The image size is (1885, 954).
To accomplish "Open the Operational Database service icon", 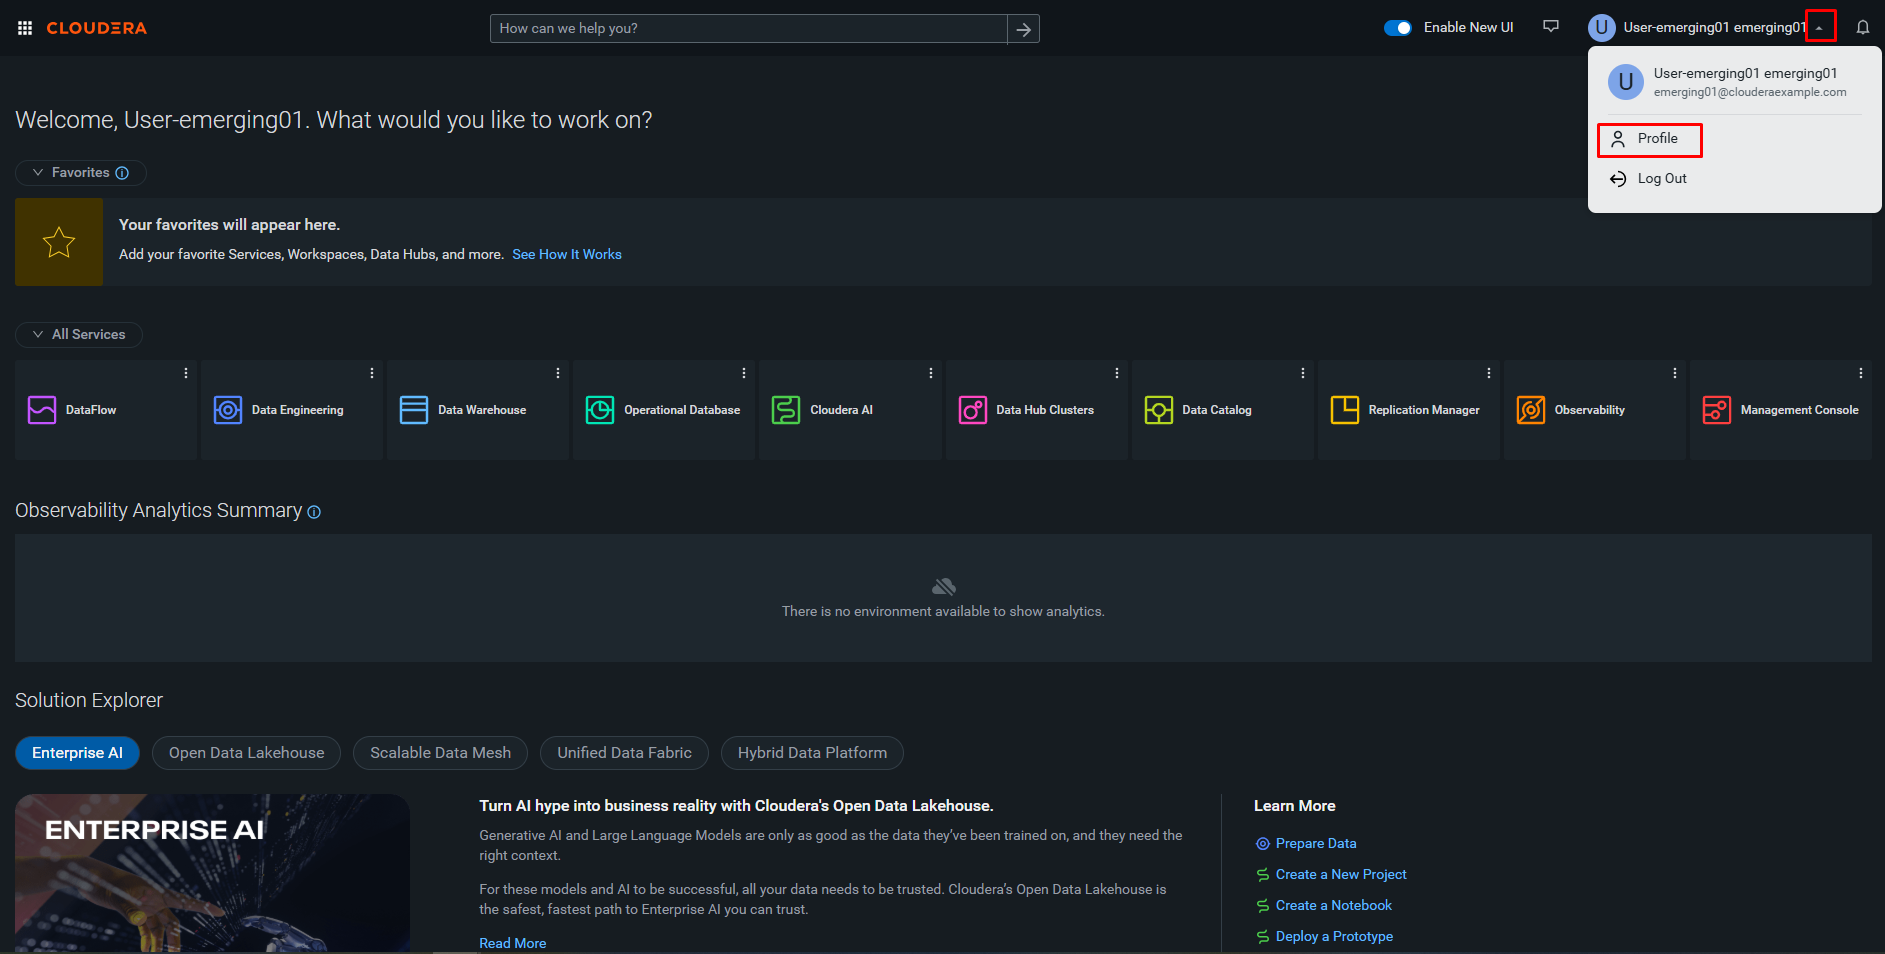I will coord(600,410).
